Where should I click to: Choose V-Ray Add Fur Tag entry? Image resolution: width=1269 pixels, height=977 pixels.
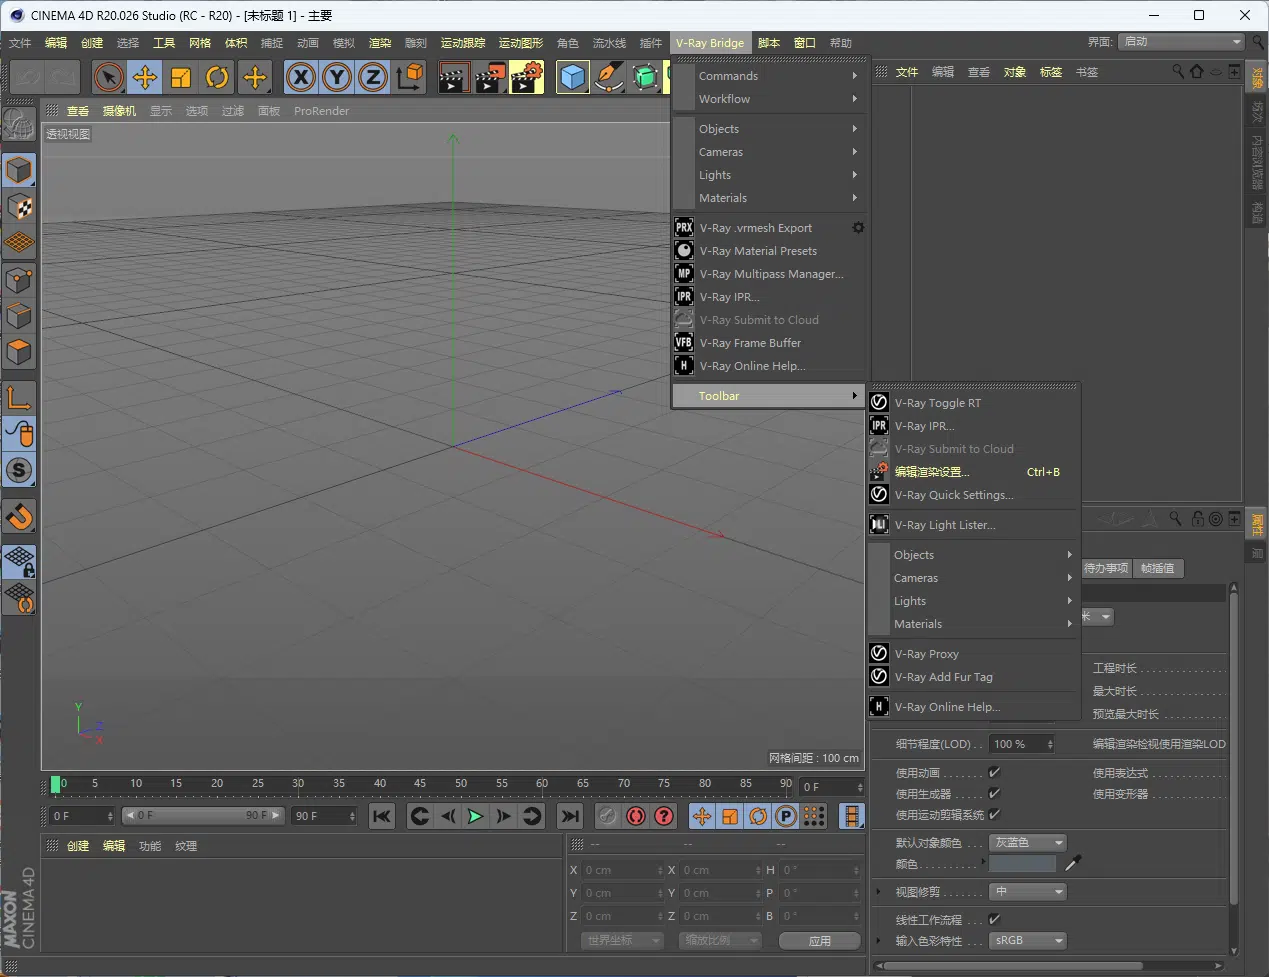(x=974, y=677)
